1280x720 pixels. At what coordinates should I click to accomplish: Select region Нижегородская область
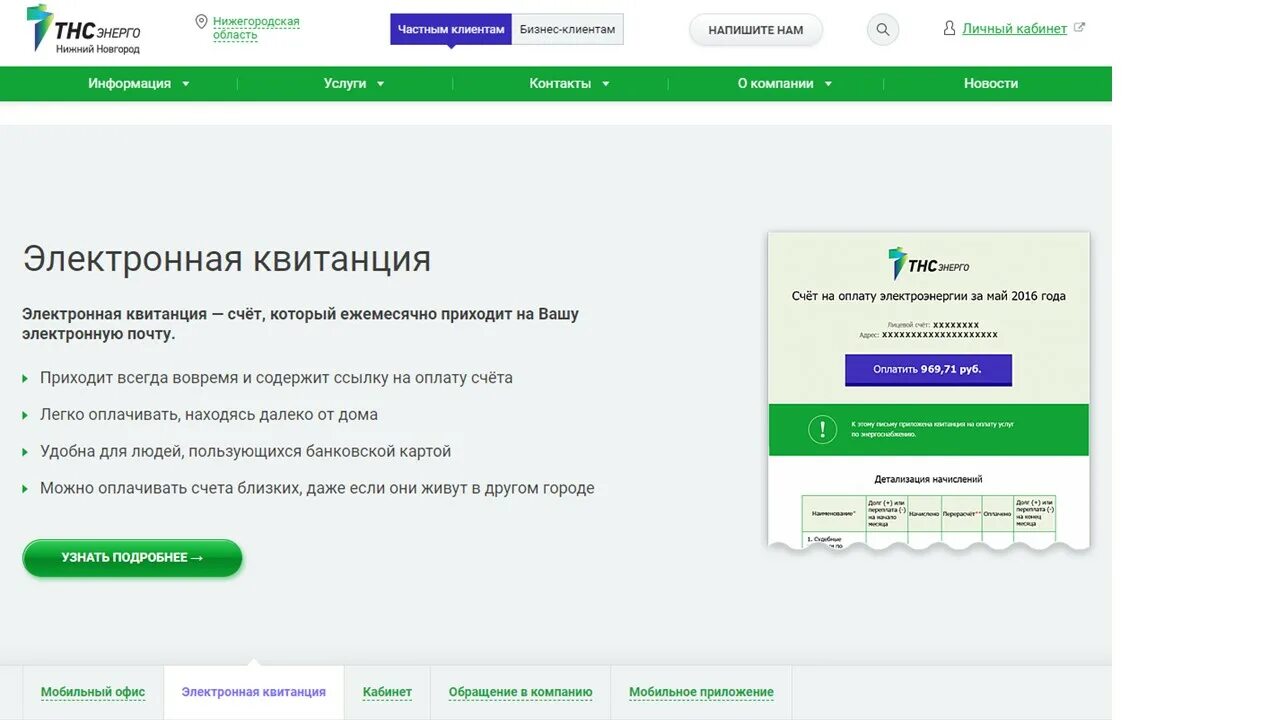point(256,28)
